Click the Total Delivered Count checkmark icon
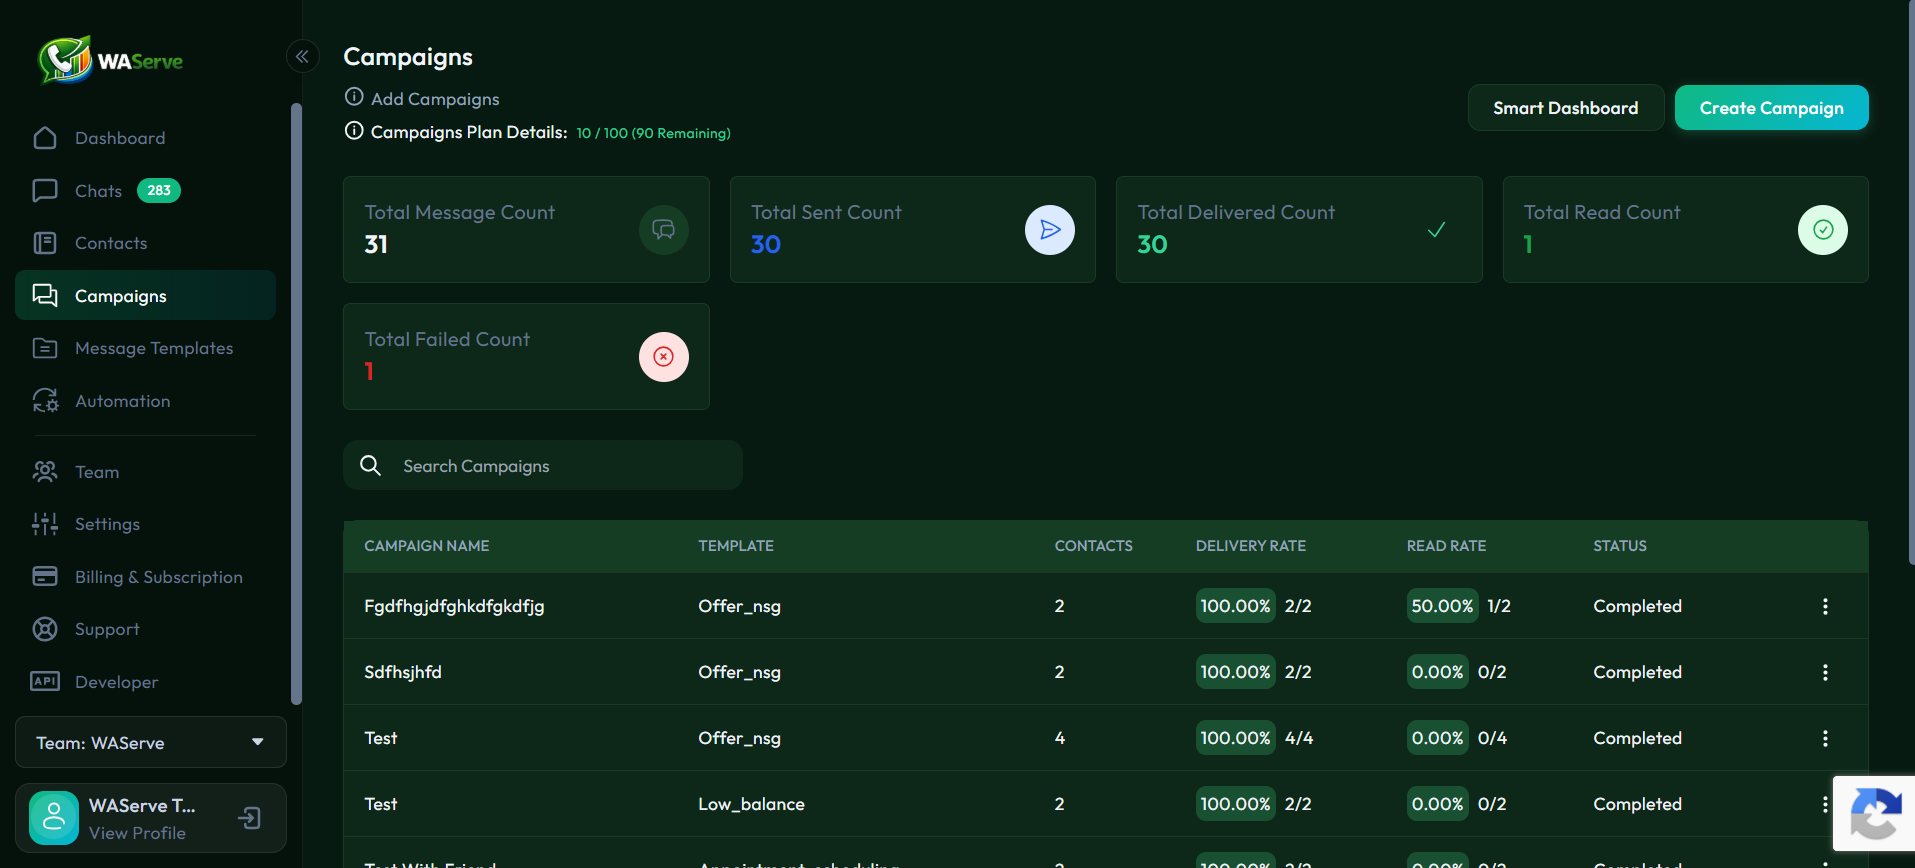The height and width of the screenshot is (868, 1915). tap(1436, 230)
